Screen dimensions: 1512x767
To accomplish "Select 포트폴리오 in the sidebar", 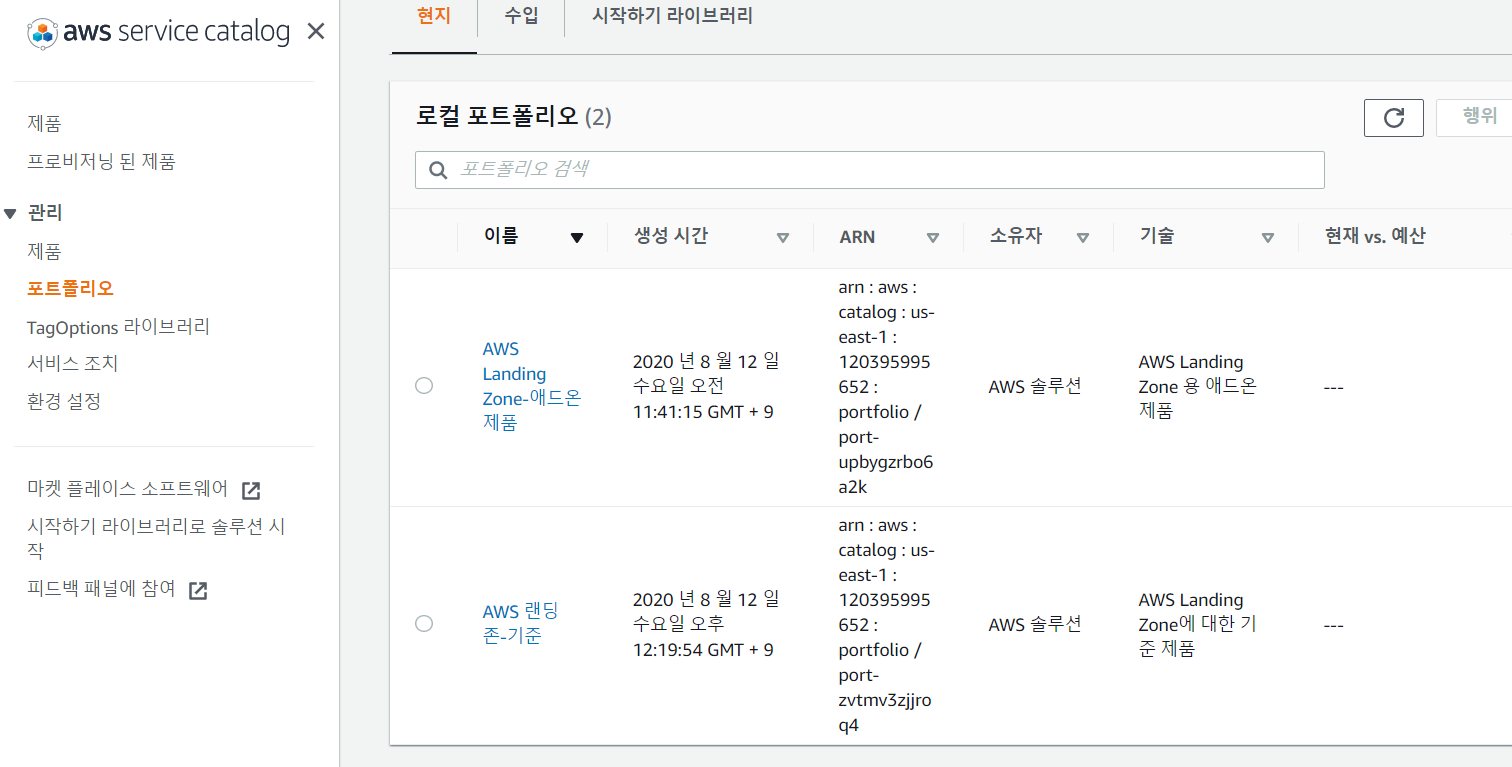I will (x=70, y=289).
